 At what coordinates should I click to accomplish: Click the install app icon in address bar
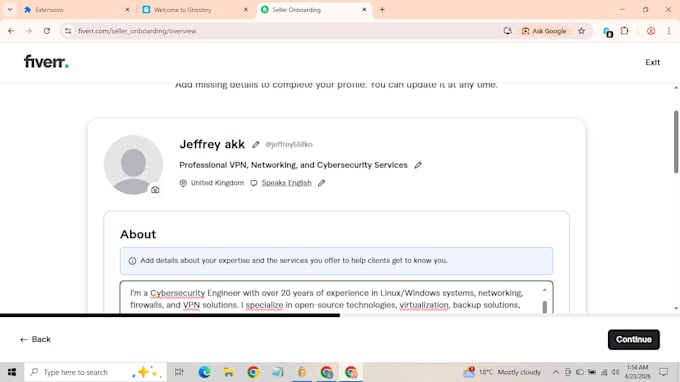click(x=507, y=31)
